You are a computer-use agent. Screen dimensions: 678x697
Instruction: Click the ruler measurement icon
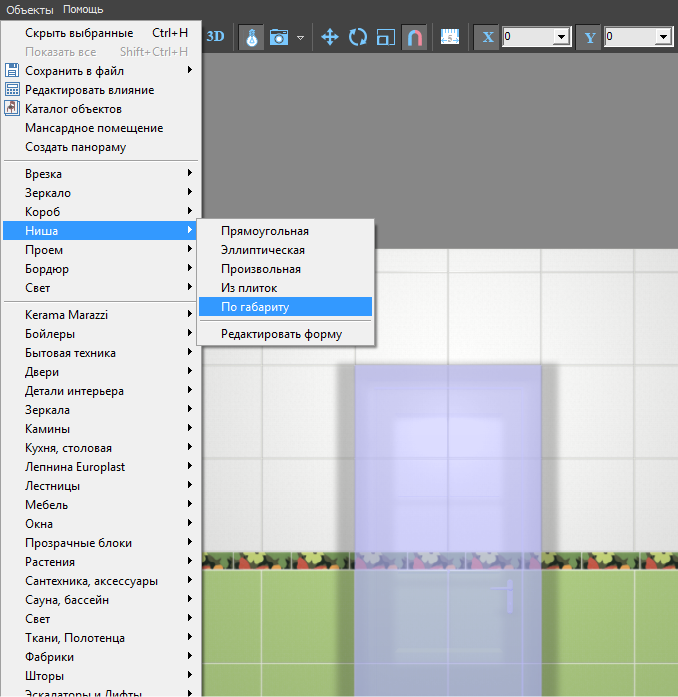pos(450,37)
